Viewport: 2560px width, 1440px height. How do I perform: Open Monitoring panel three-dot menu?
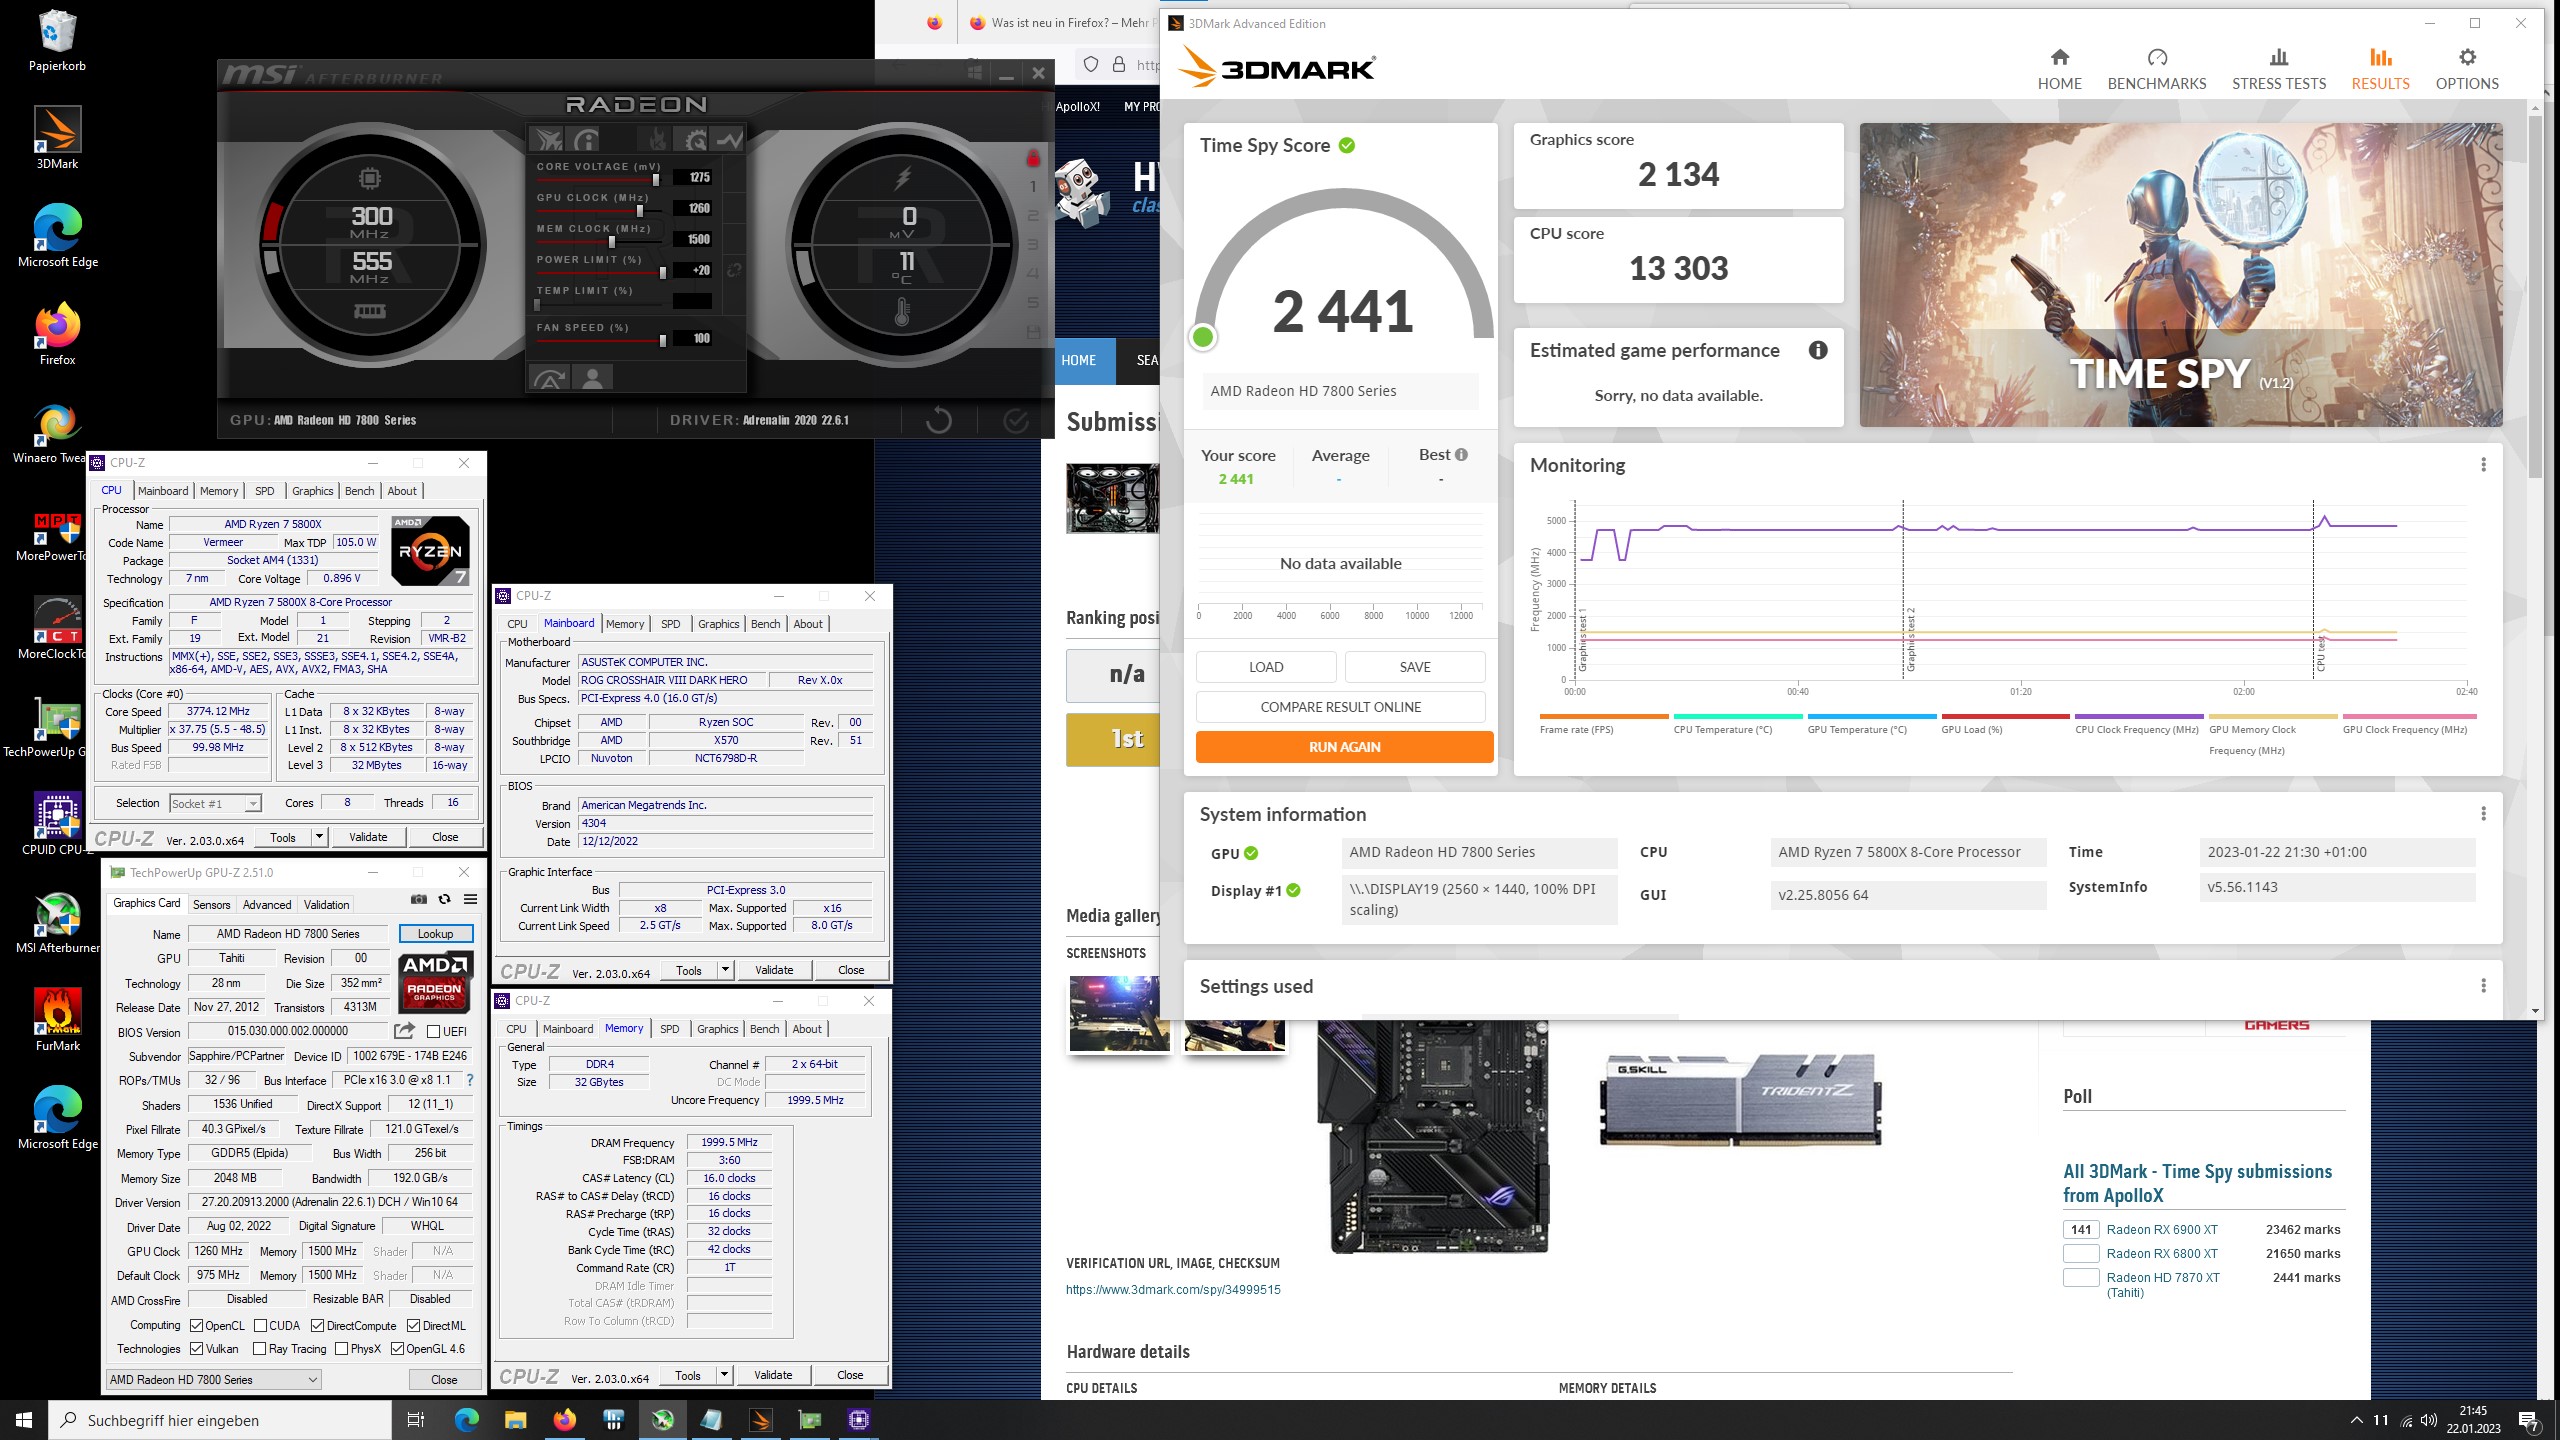tap(2483, 465)
